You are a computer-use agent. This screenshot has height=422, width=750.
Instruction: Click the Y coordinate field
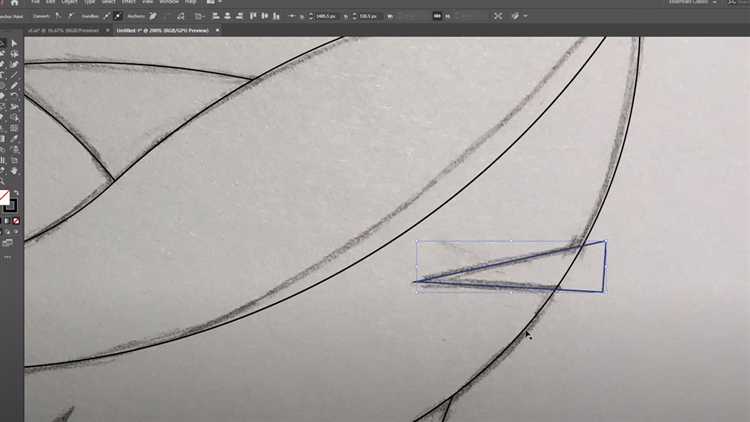[370, 16]
